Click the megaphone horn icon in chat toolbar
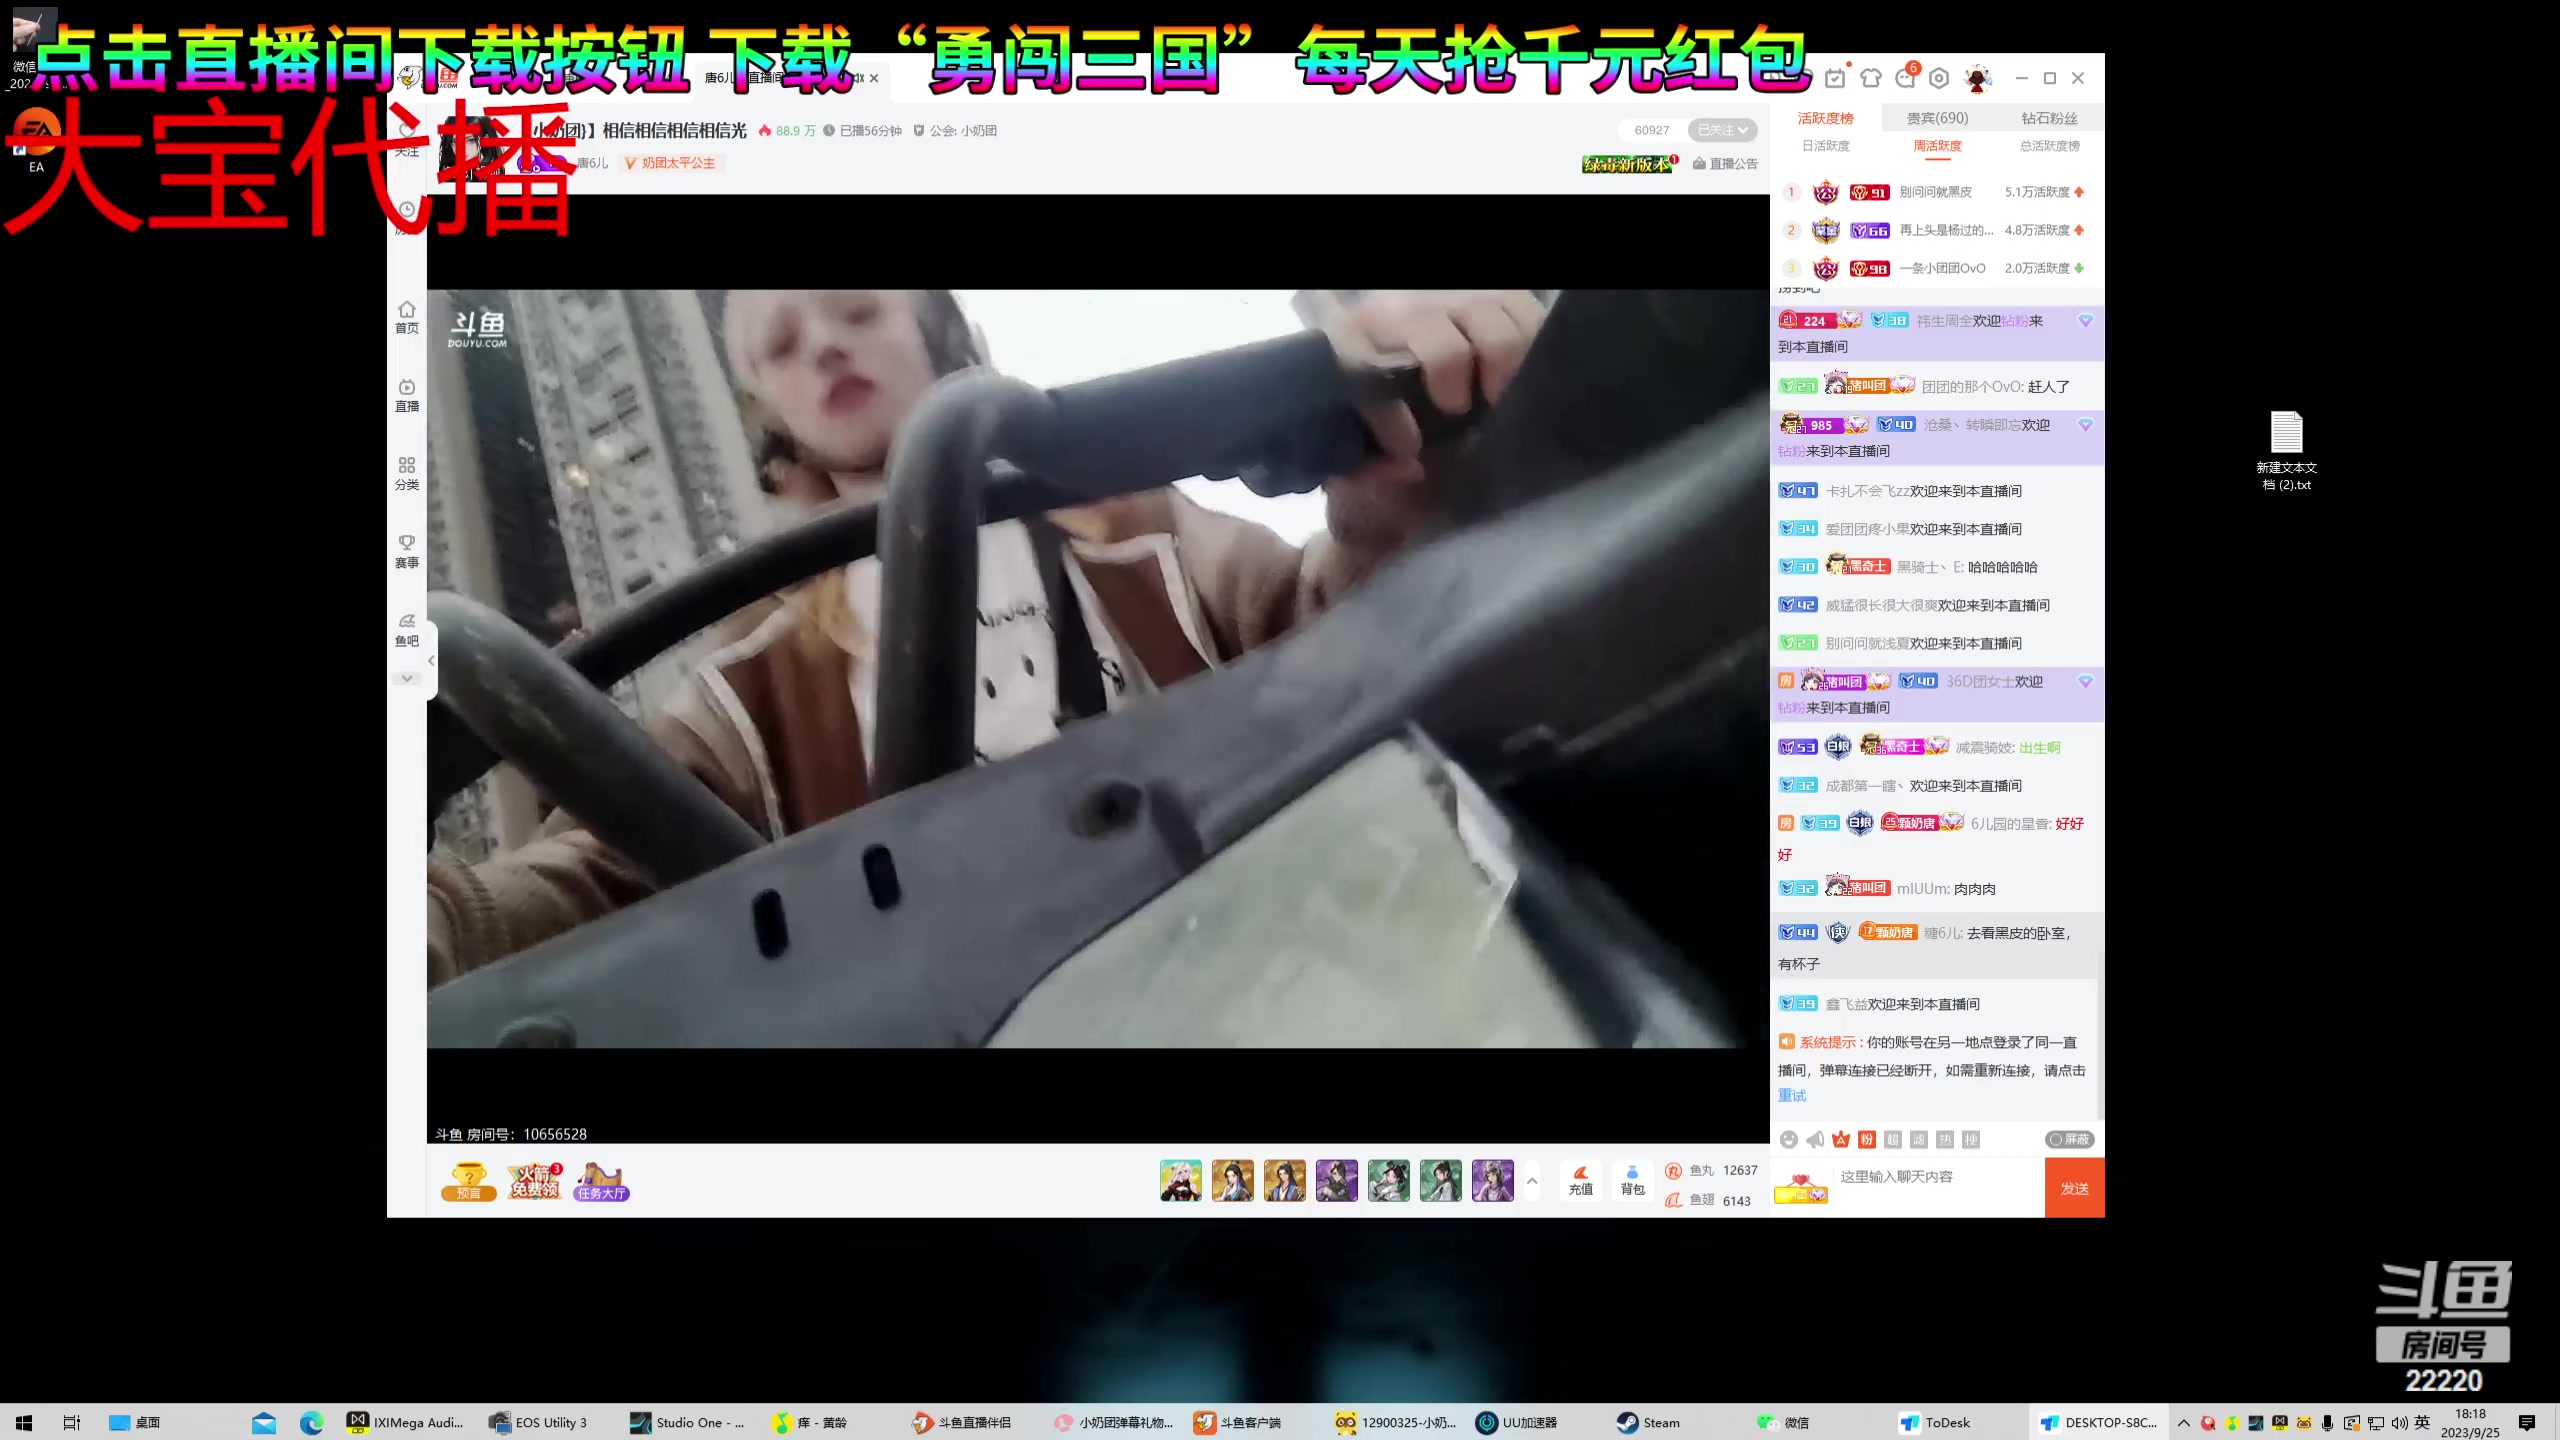2560x1440 pixels. [1815, 1139]
